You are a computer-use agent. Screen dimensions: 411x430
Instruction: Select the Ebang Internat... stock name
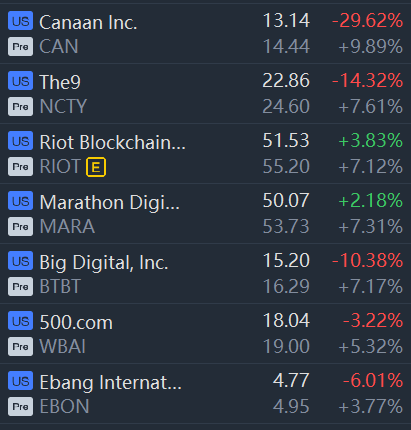110,383
